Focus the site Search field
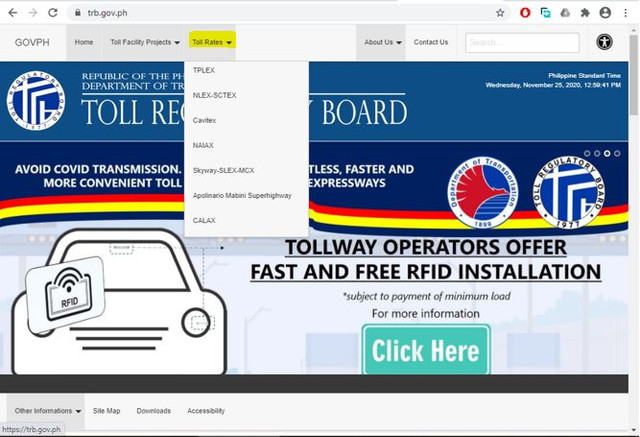The height and width of the screenshot is (437, 640). tap(522, 42)
